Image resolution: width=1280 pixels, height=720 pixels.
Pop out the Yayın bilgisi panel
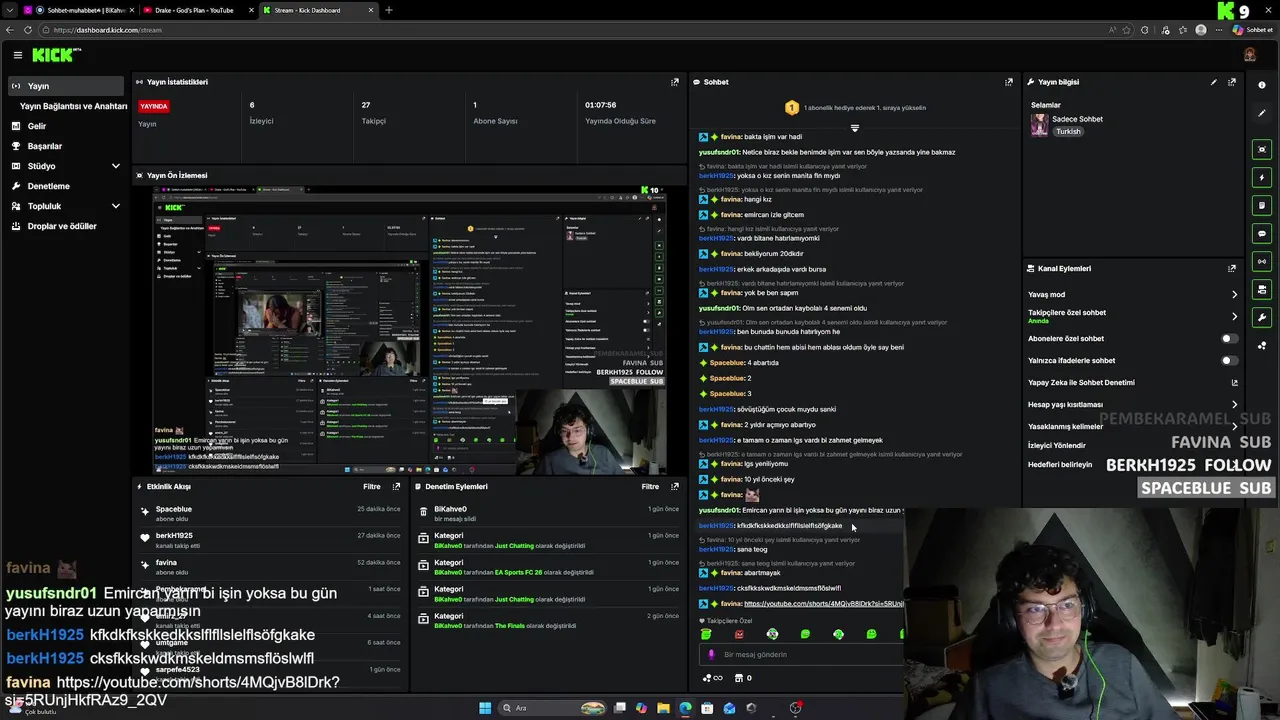pos(1232,82)
